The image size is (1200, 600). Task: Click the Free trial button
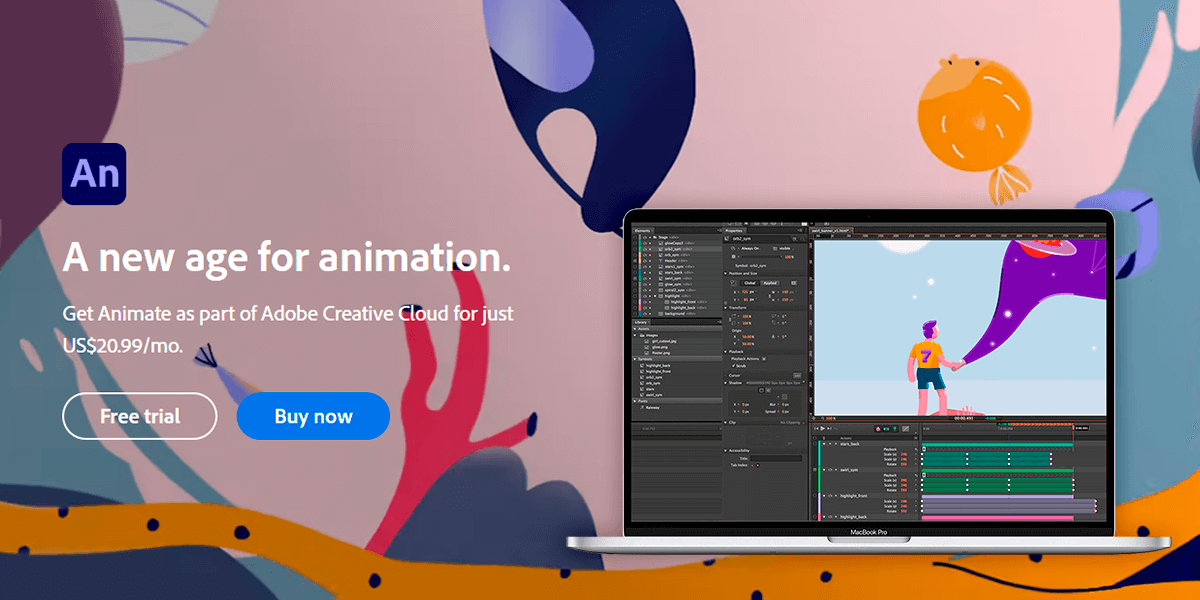tap(139, 415)
